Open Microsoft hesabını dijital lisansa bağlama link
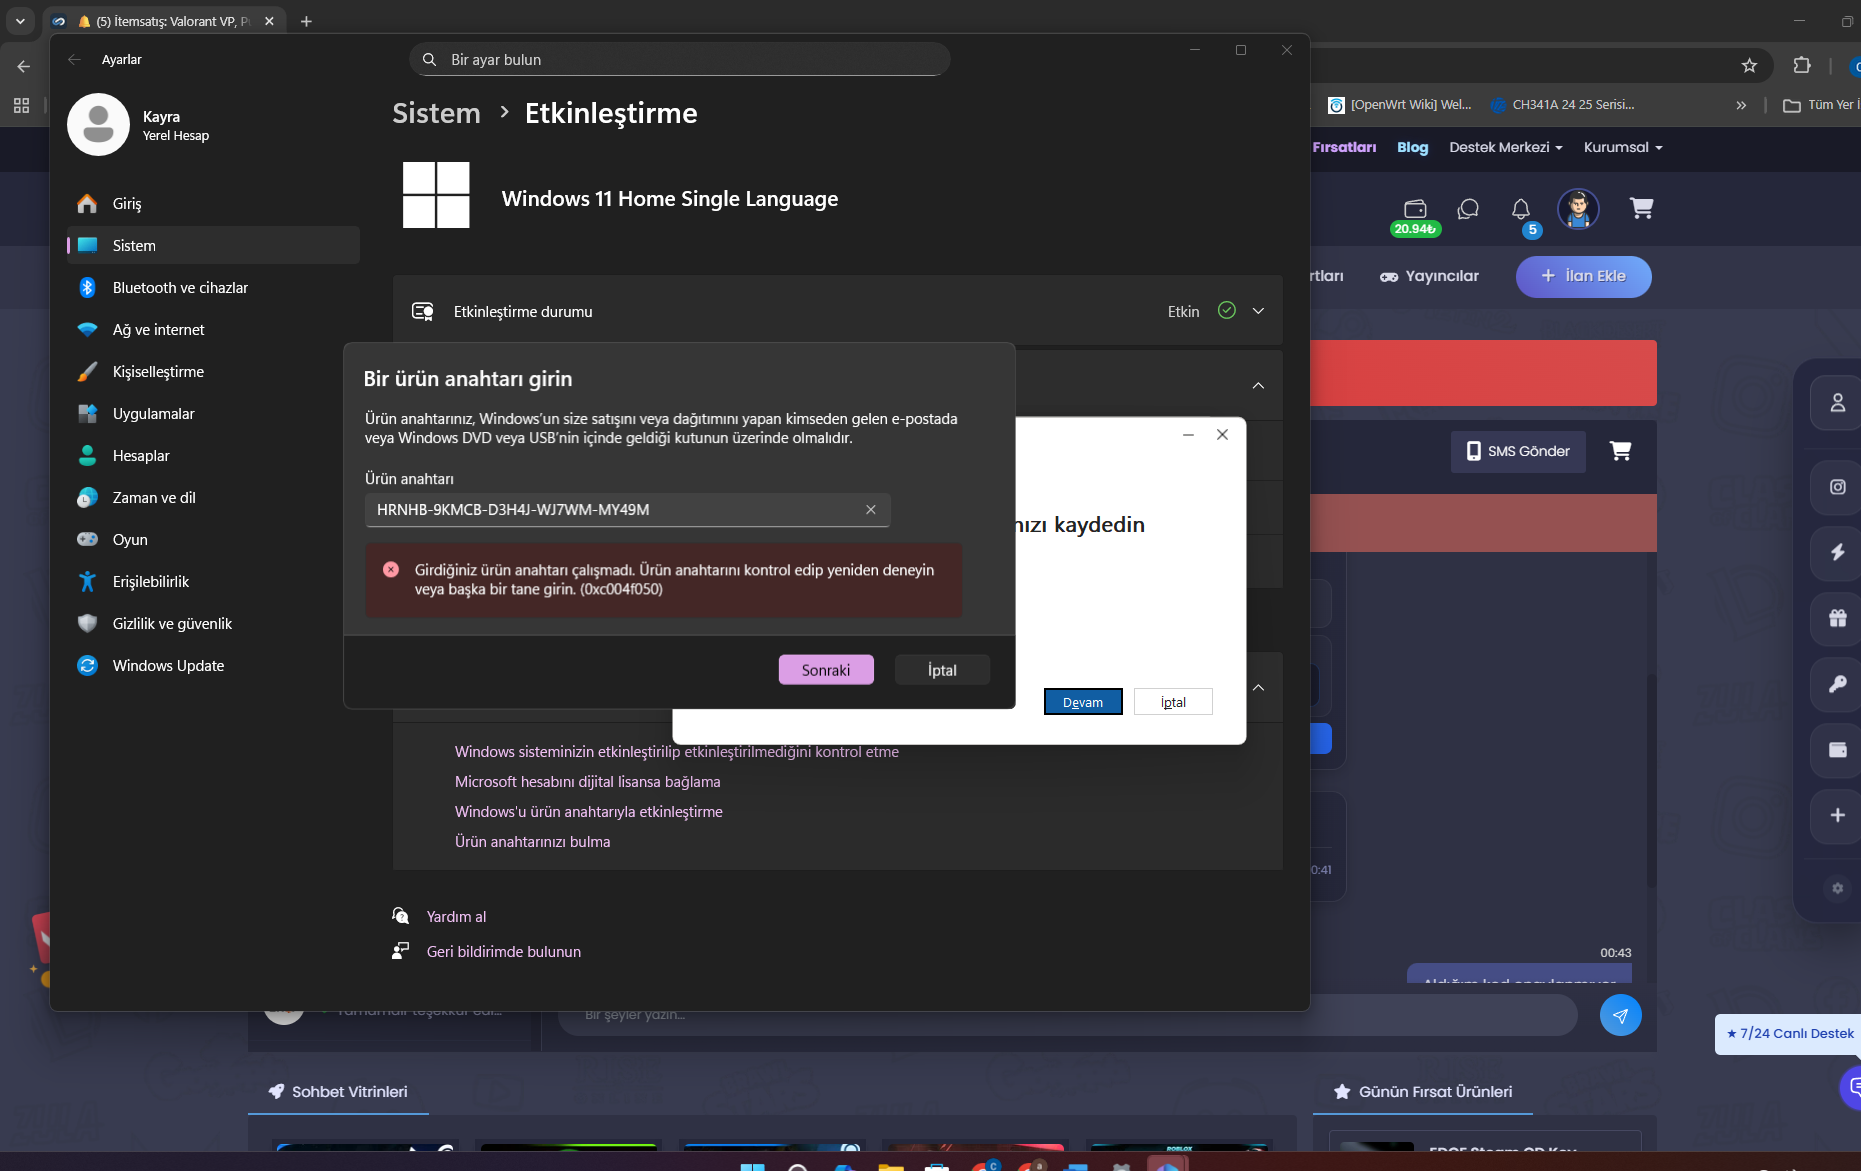 click(x=587, y=782)
